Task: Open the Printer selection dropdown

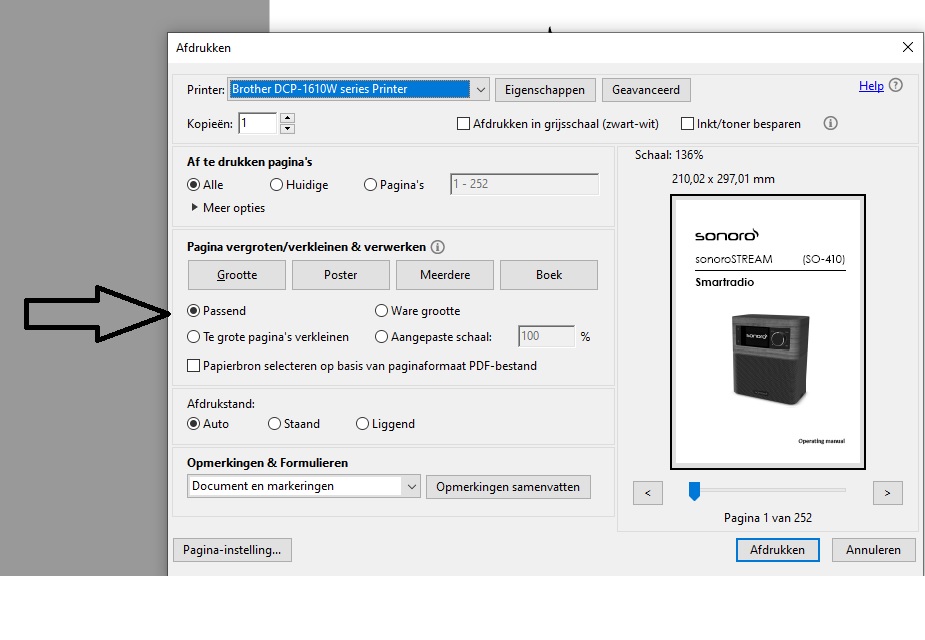Action: (x=480, y=90)
